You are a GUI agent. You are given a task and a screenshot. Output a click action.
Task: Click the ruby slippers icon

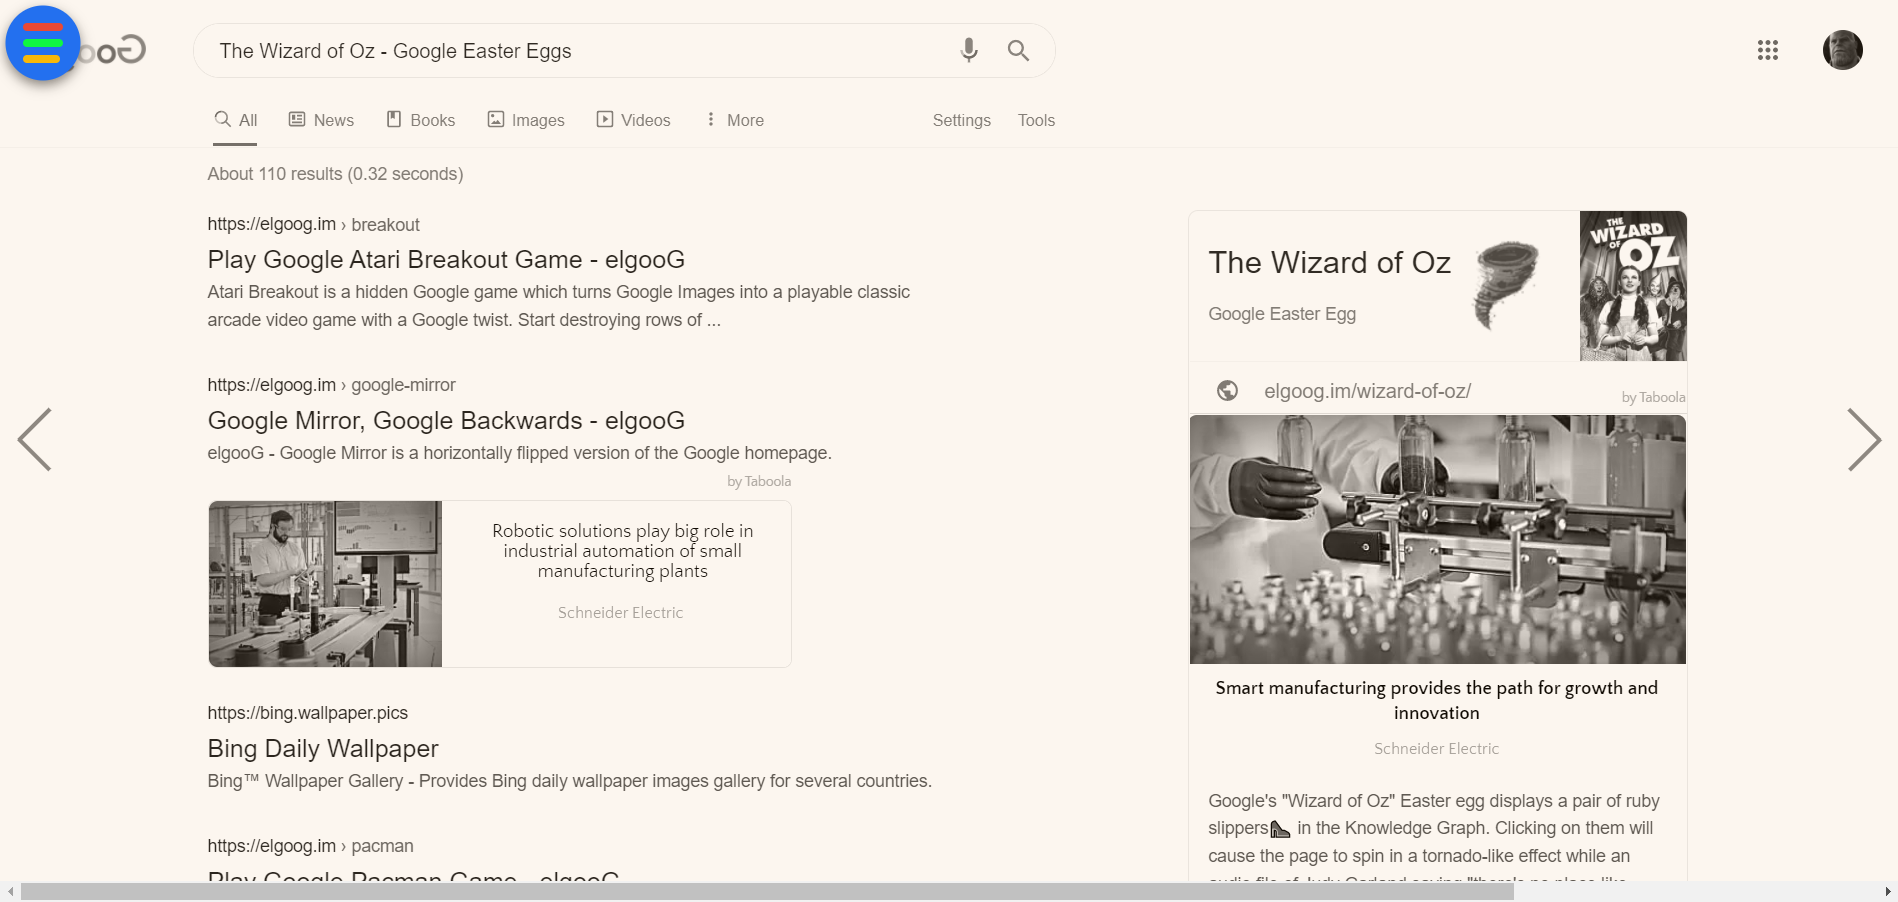(x=1280, y=829)
